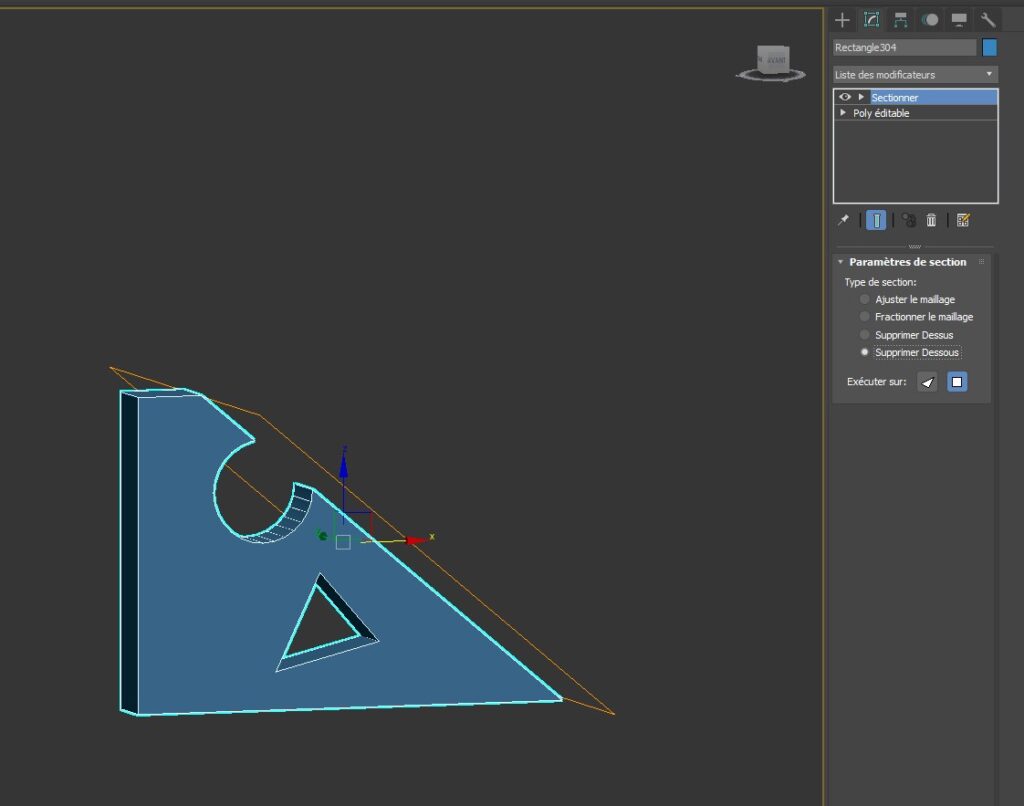Viewport: 1024px width, 806px height.
Task: Remove modifier with trash icon
Action: coord(931,220)
